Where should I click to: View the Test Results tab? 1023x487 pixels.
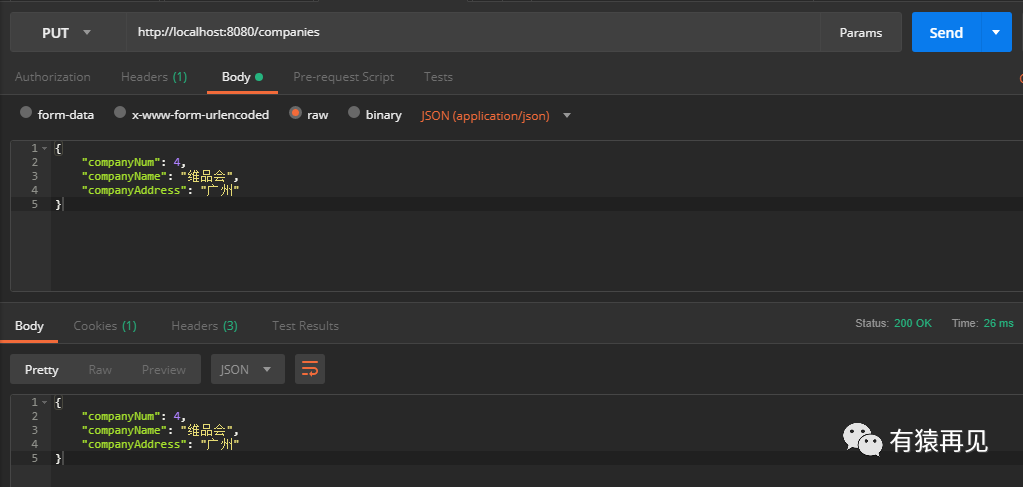[x=305, y=325]
